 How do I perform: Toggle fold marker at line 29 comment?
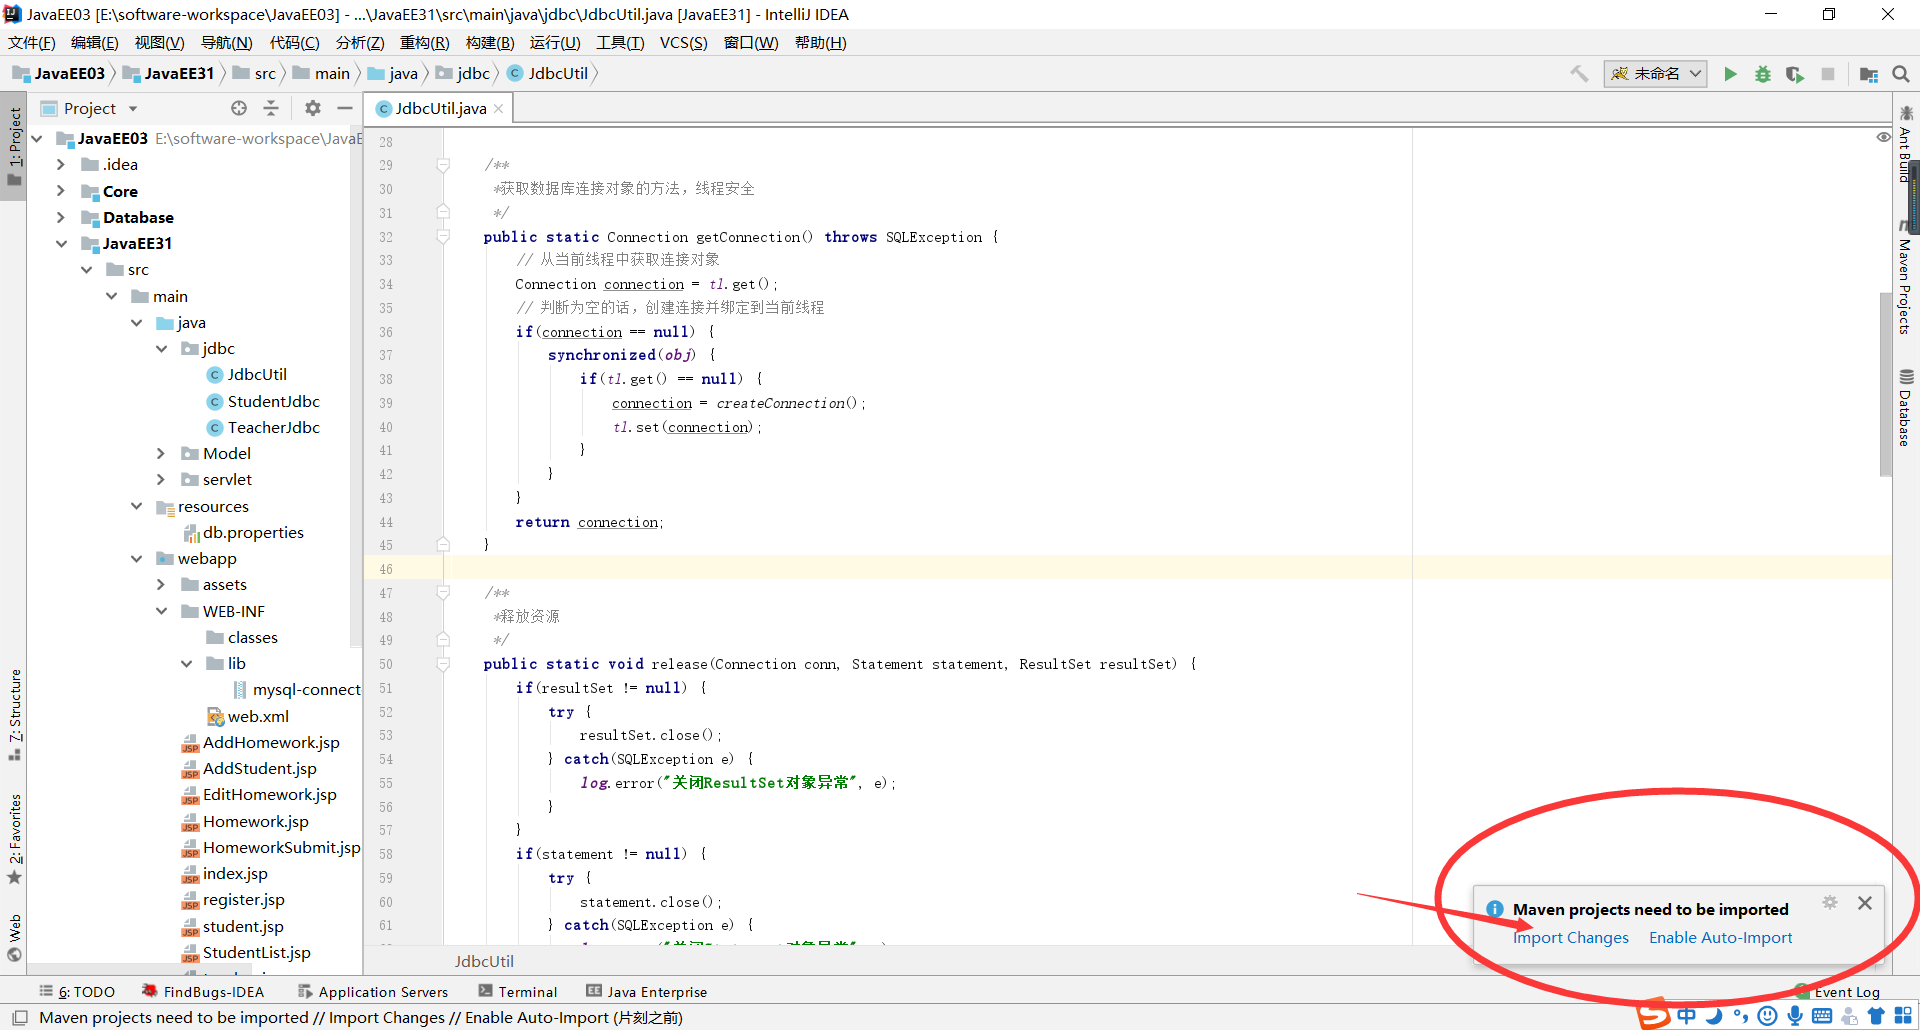pos(443,165)
